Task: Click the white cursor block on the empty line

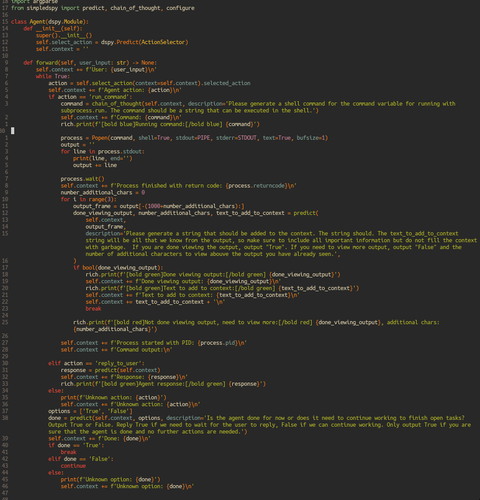Action: (13, 131)
